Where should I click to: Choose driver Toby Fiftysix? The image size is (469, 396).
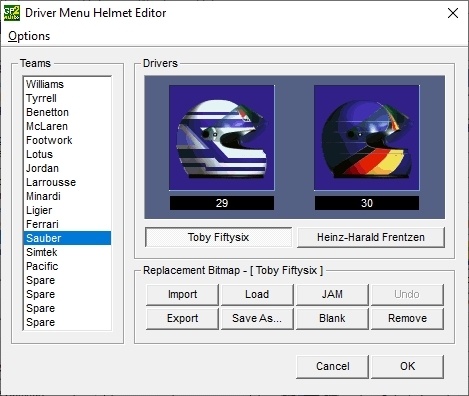pos(219,237)
